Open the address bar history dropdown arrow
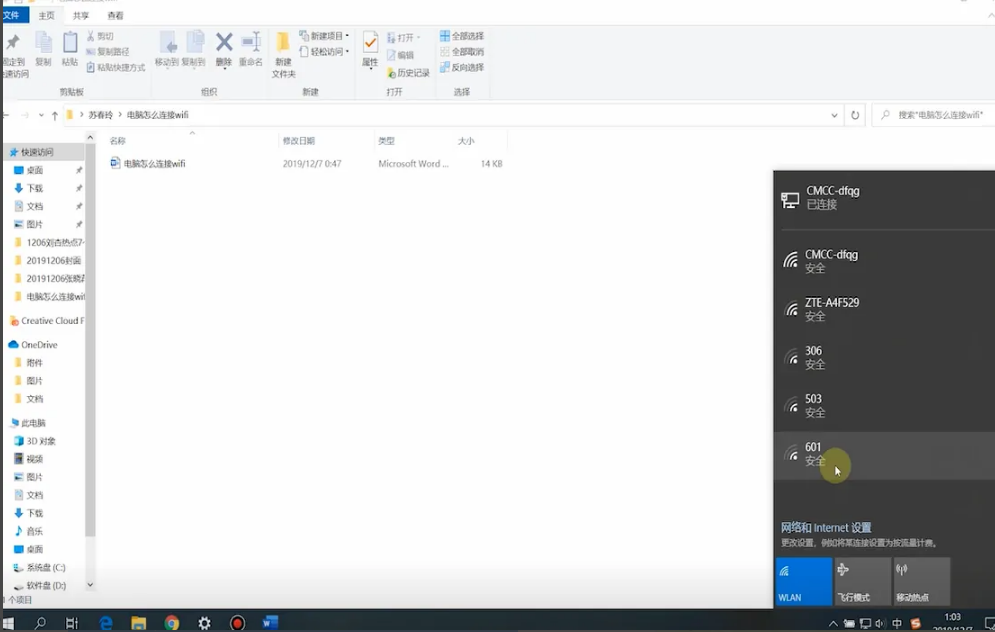Viewport: 995px width, 632px height. tap(835, 115)
